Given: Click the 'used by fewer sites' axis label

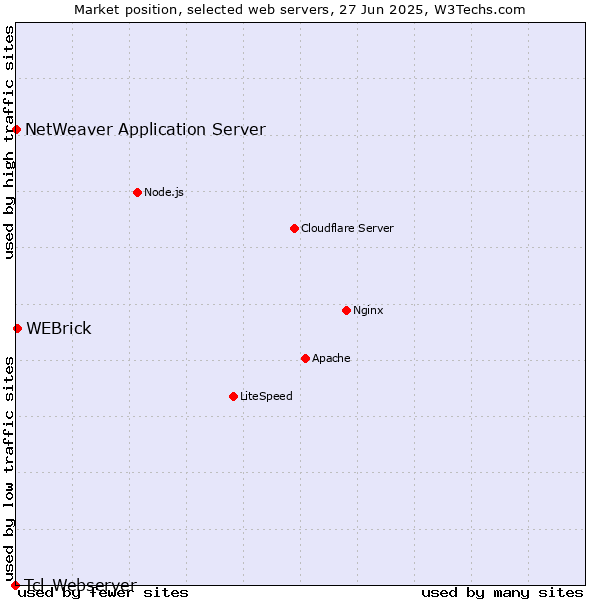Looking at the screenshot, I should click(103, 593).
